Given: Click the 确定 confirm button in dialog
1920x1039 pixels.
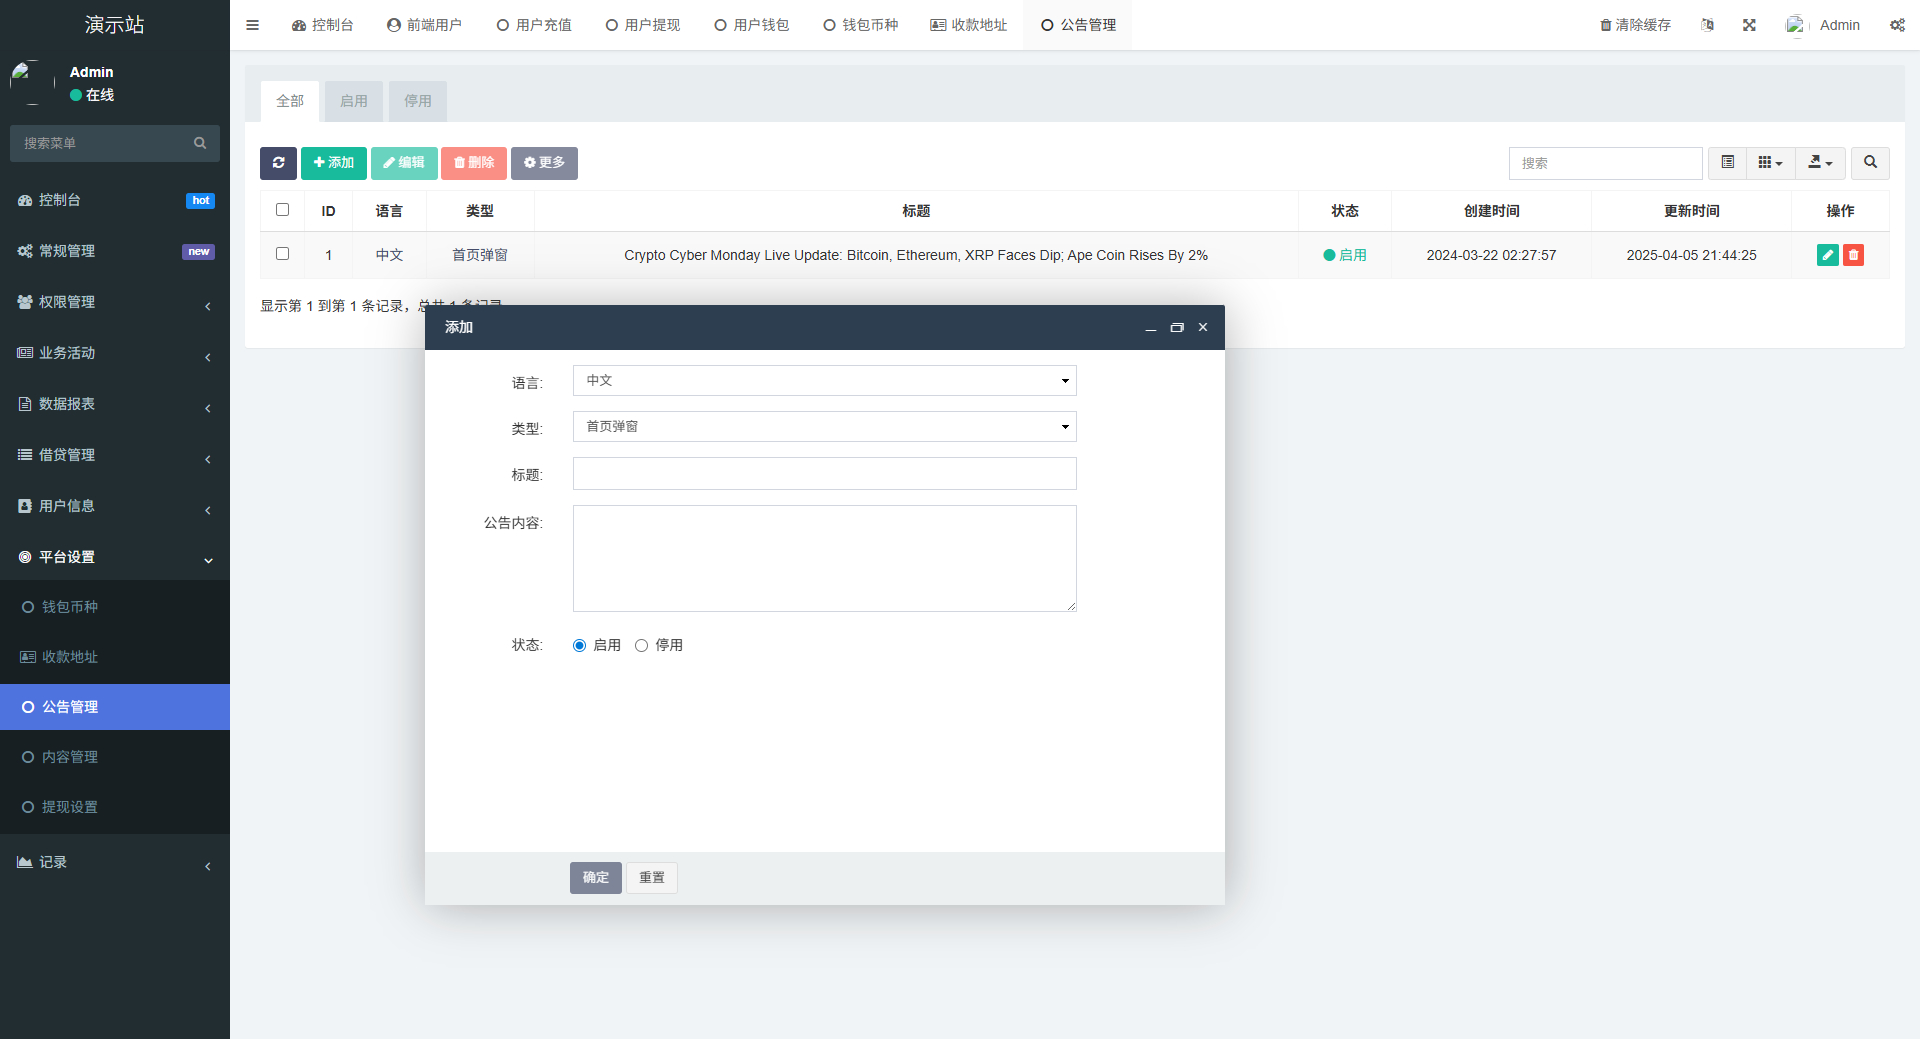Looking at the screenshot, I should 595,877.
